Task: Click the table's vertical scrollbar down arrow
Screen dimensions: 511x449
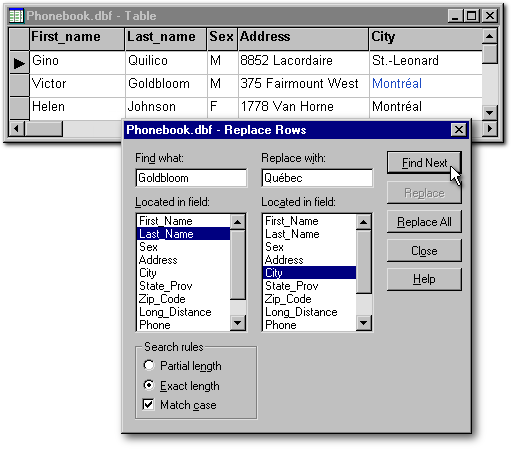Action: [x=489, y=112]
